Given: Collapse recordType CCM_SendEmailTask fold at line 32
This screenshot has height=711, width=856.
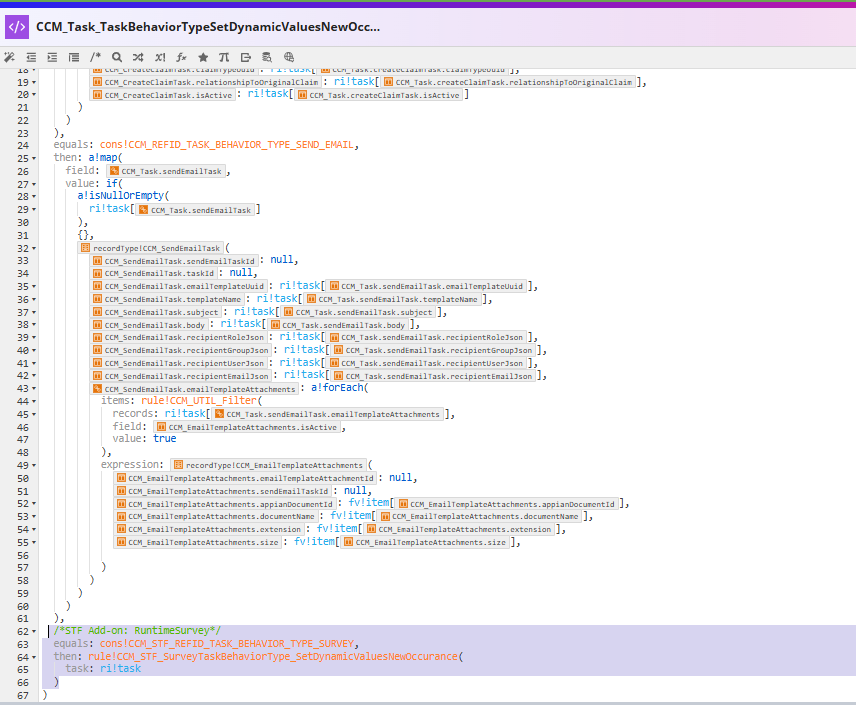Looking at the screenshot, I should (x=34, y=249).
